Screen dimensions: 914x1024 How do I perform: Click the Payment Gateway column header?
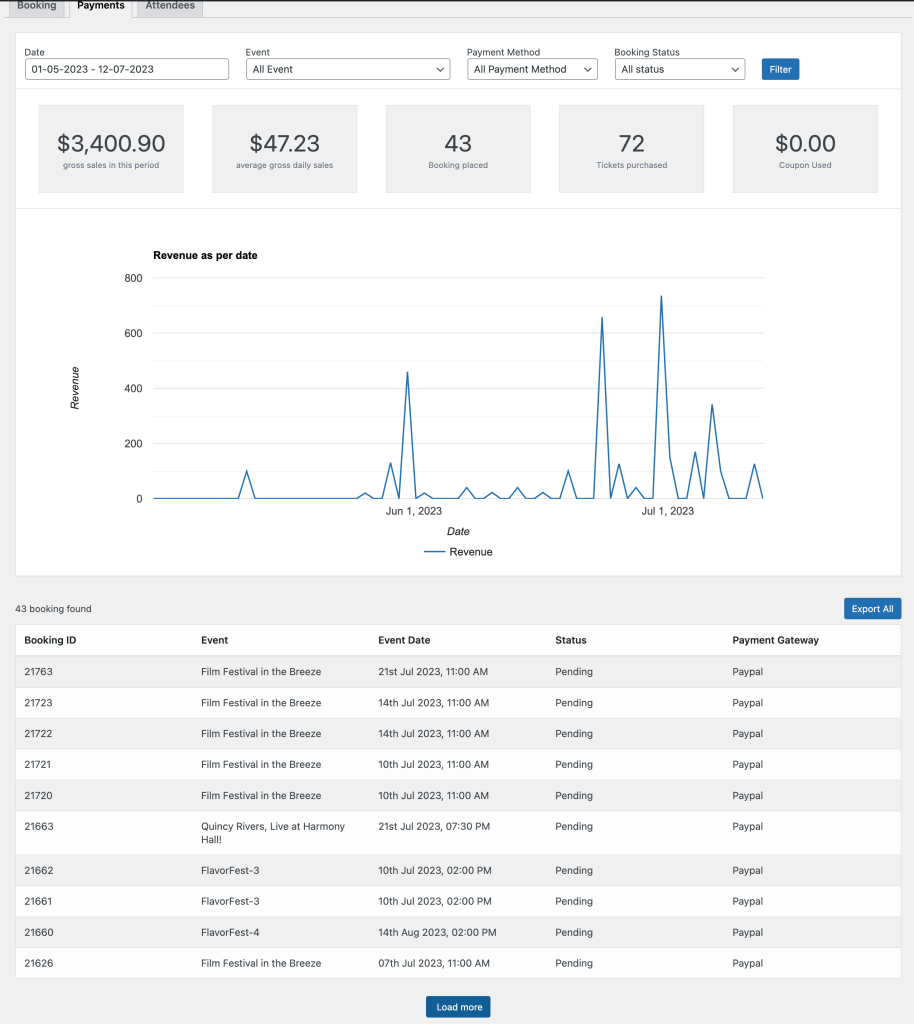[x=775, y=640]
